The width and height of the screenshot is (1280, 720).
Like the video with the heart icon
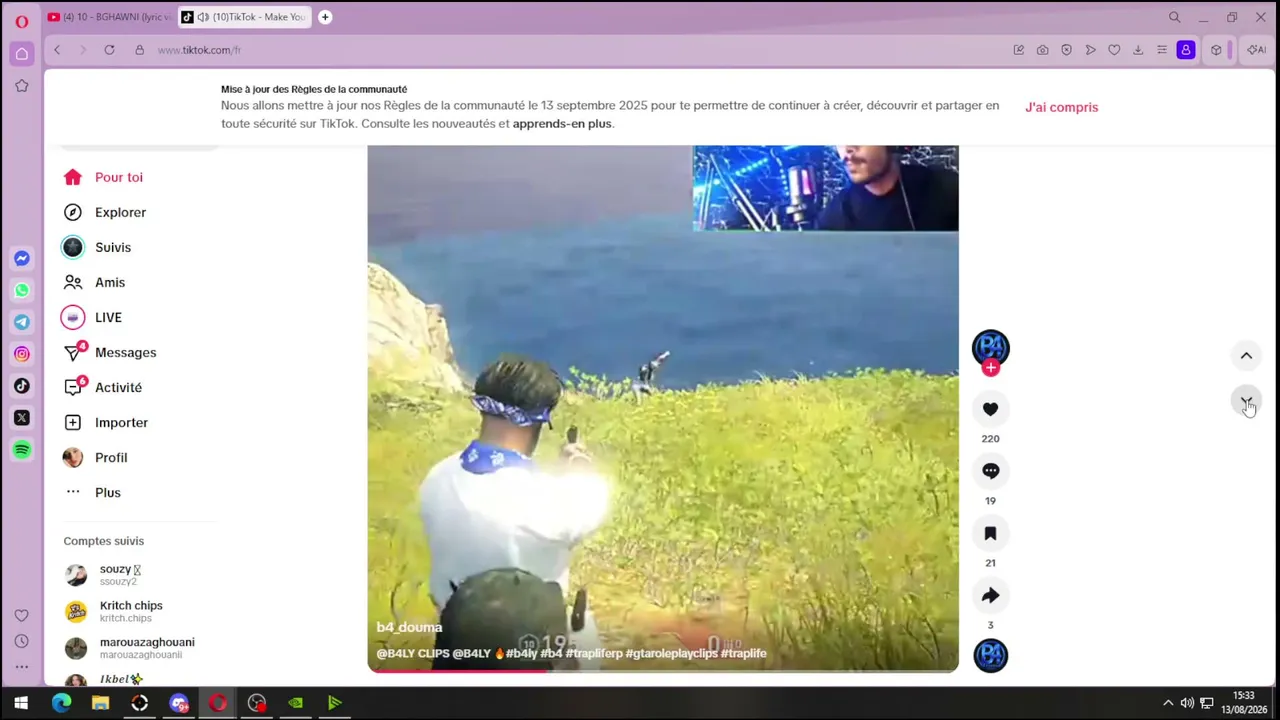(990, 409)
